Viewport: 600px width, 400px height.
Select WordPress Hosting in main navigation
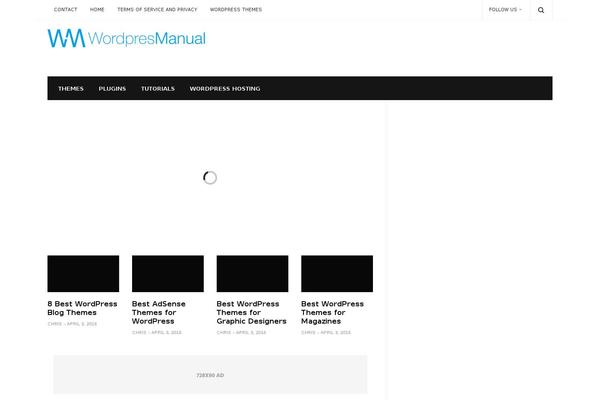click(x=225, y=88)
